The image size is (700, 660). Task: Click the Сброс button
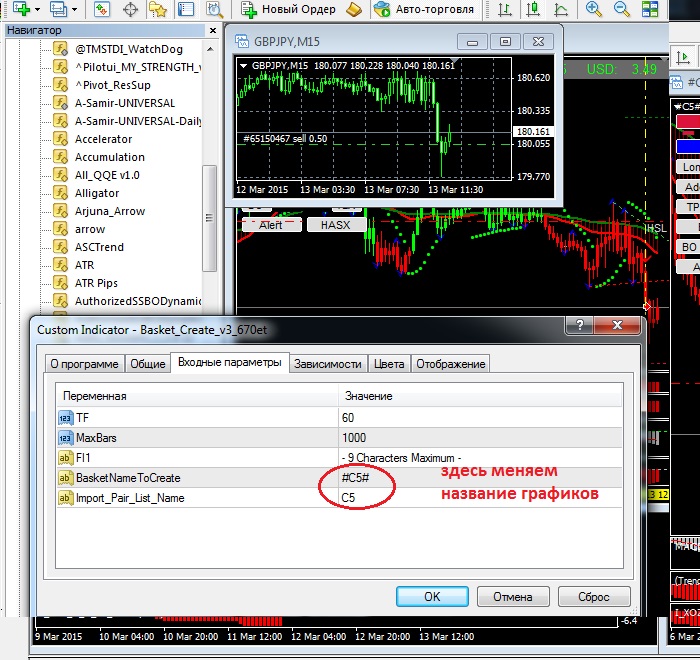[x=594, y=597]
